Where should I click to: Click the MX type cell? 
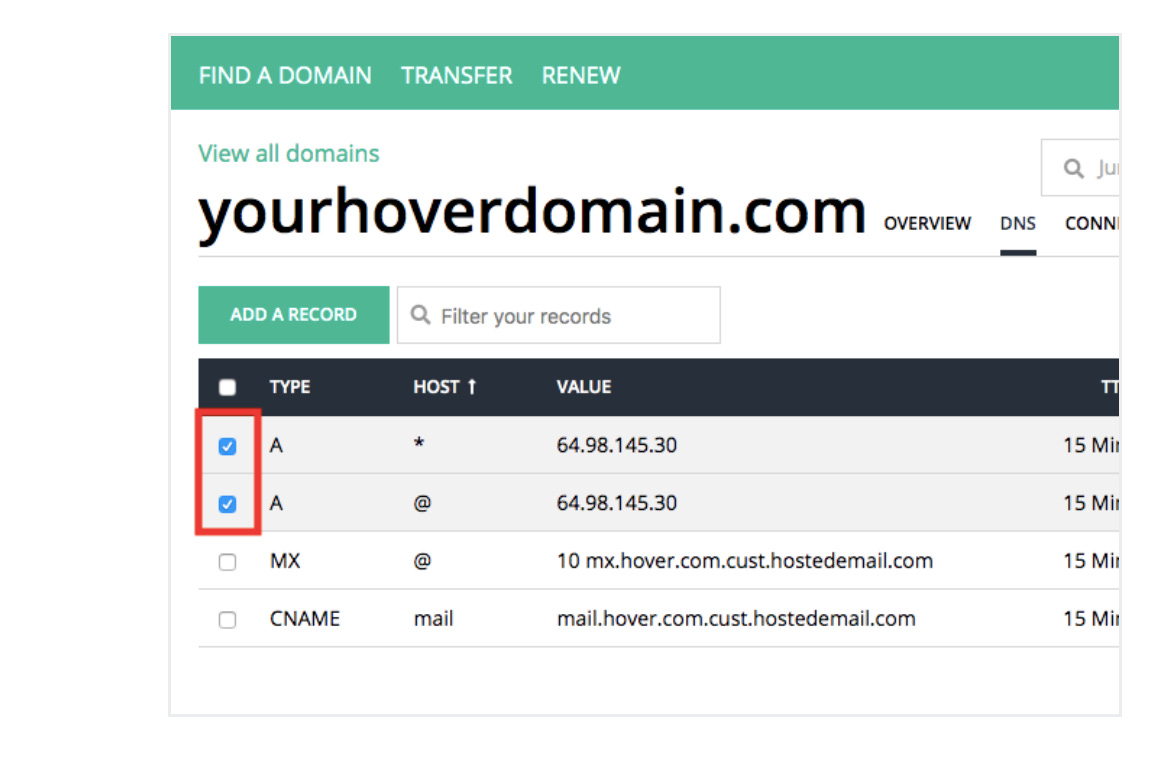point(285,561)
